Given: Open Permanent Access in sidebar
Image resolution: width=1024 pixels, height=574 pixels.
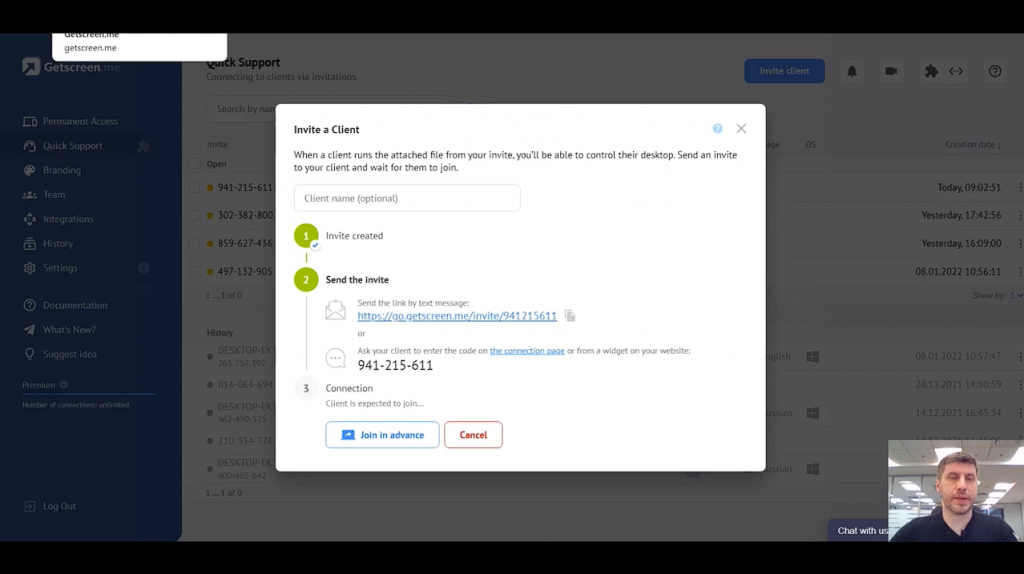Looking at the screenshot, I should (80, 121).
